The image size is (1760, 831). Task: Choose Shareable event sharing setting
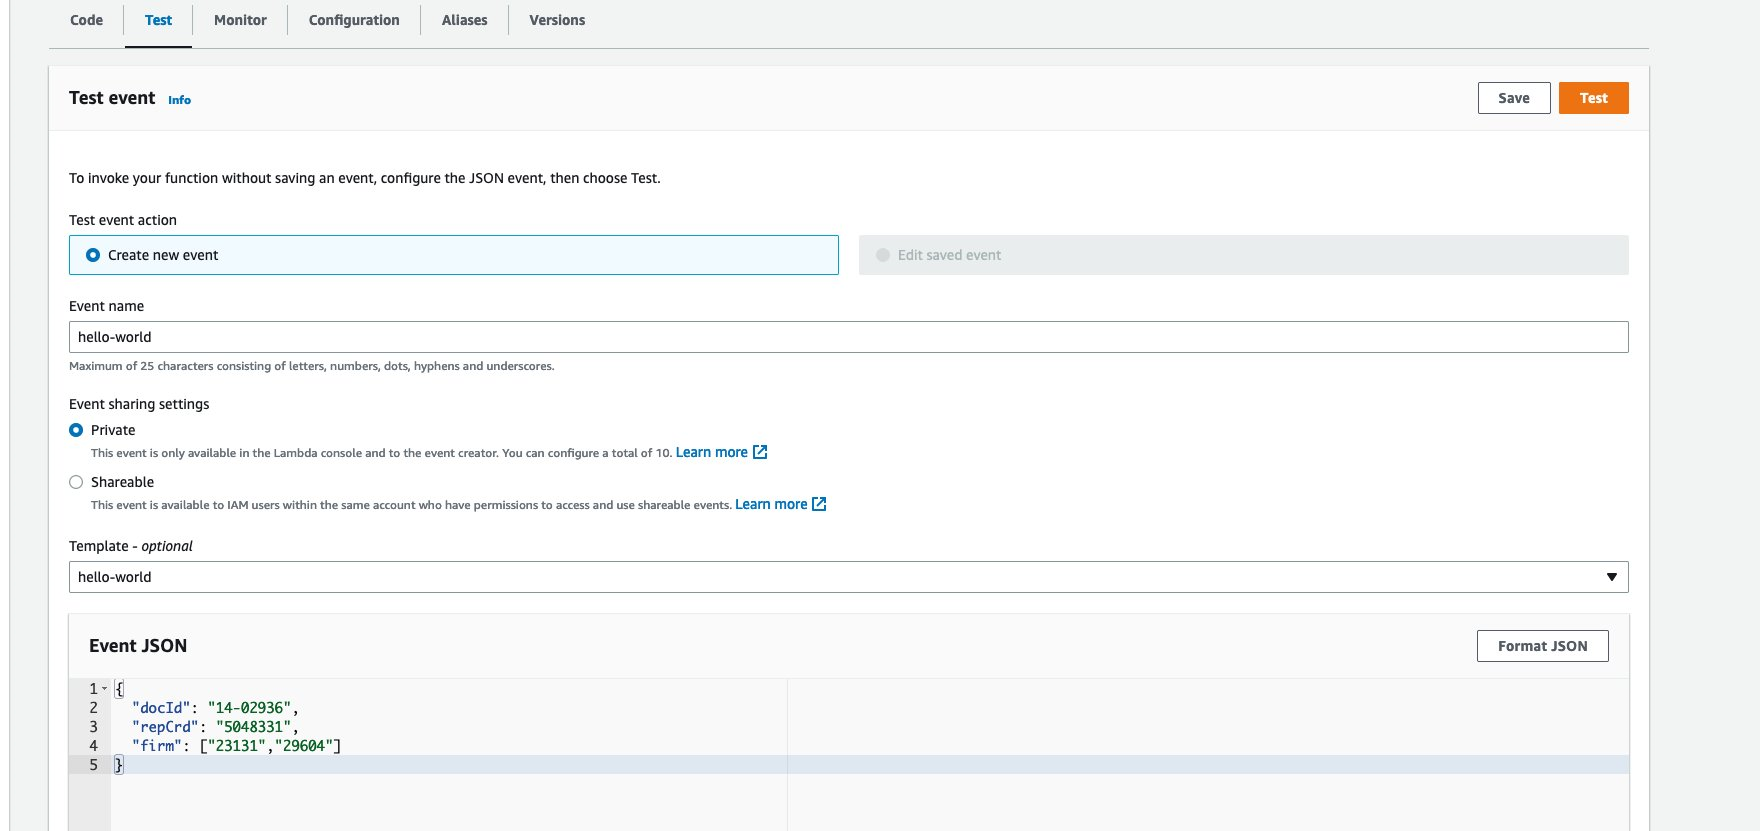pyautogui.click(x=76, y=482)
